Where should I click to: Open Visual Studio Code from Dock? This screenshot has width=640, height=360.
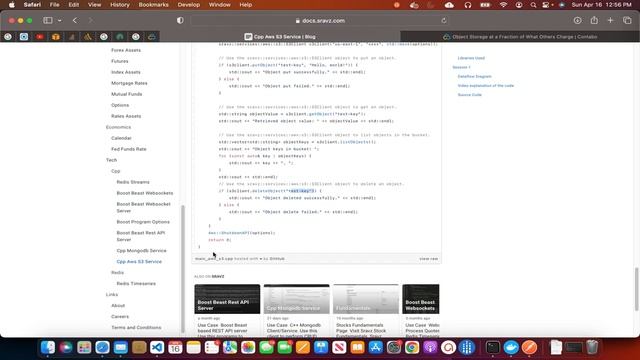(157, 347)
